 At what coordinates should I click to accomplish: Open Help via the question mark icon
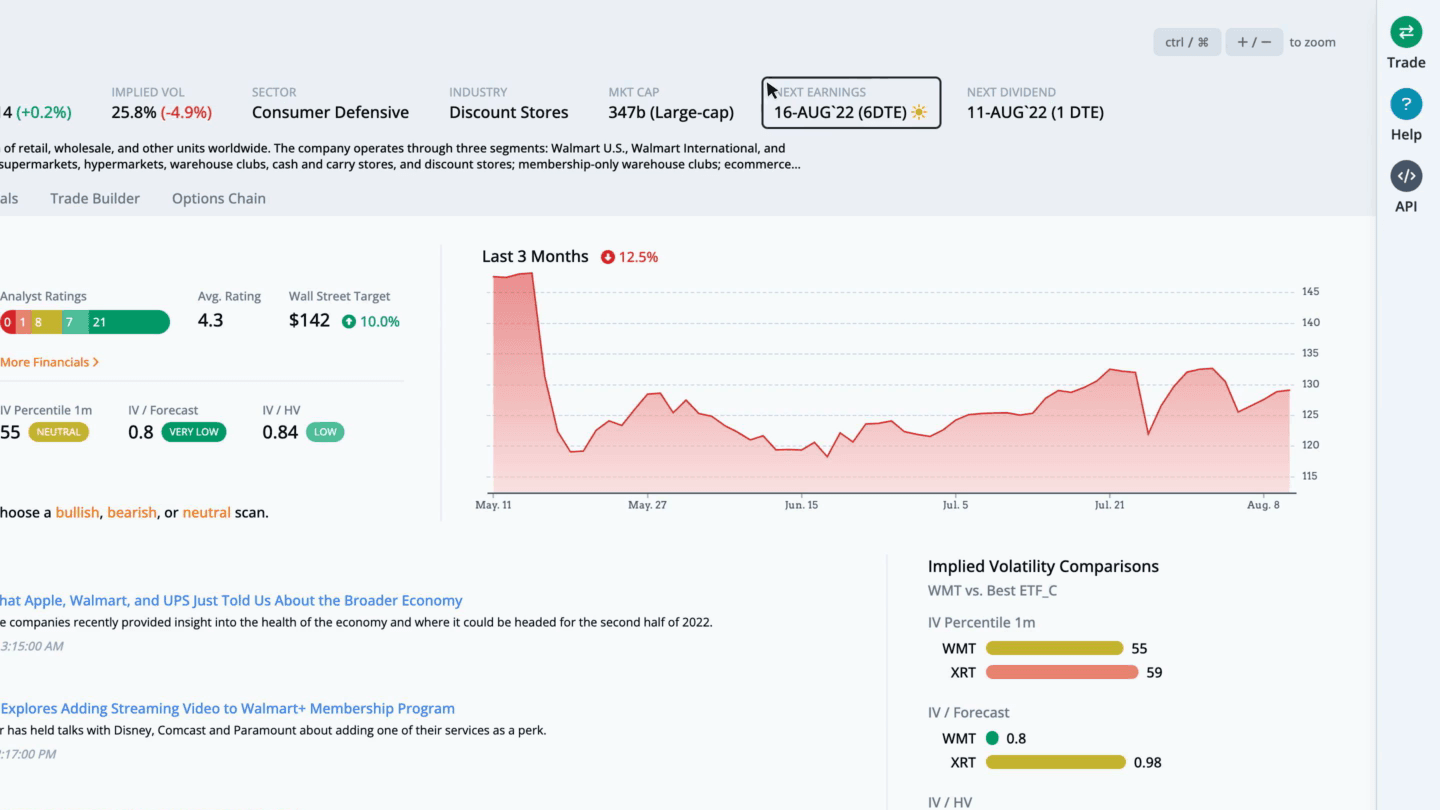1406,104
